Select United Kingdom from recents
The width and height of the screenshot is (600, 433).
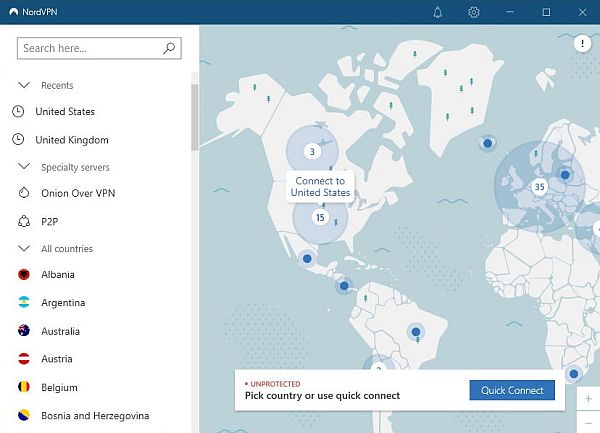coord(72,140)
